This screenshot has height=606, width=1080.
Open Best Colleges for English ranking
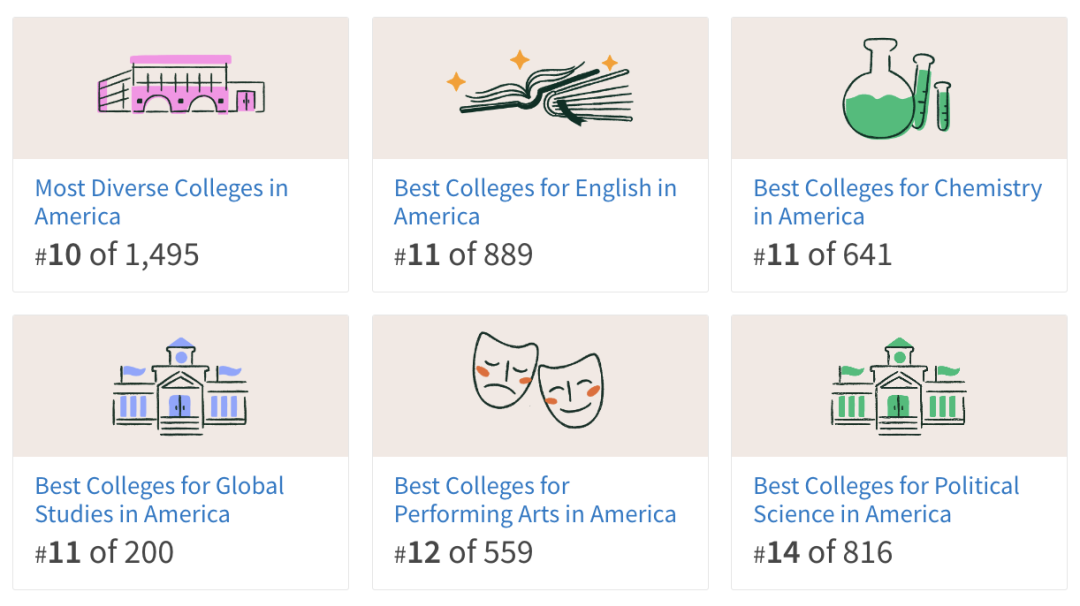click(535, 202)
